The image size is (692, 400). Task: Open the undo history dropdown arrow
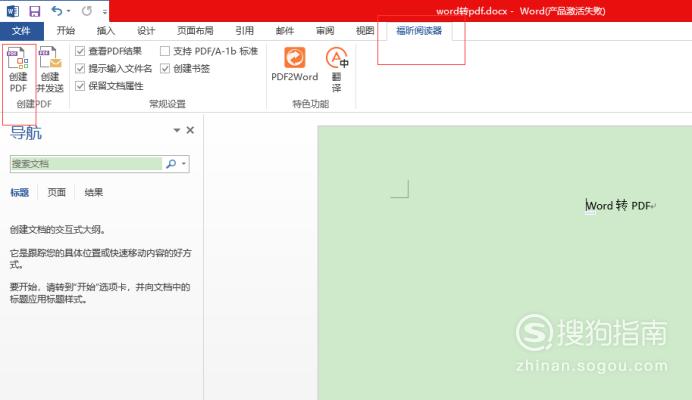(x=68, y=11)
